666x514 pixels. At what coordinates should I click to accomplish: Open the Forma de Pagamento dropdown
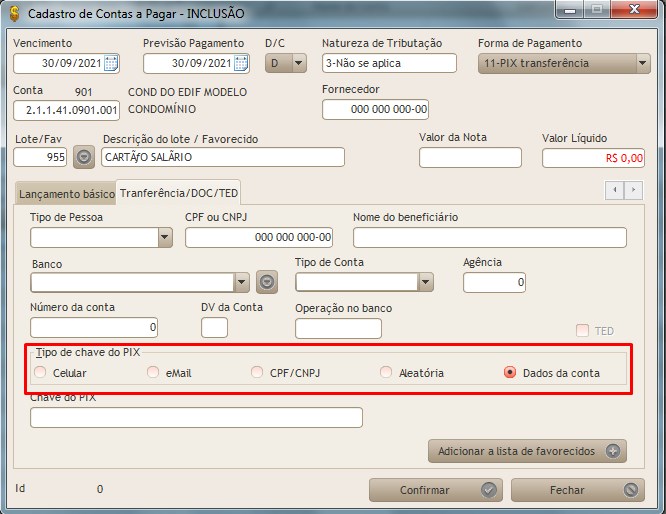642,64
